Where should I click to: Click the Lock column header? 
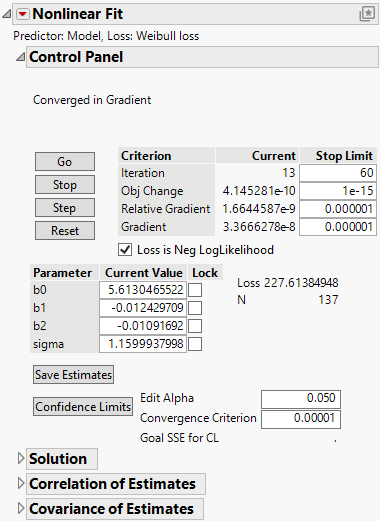pos(205,273)
